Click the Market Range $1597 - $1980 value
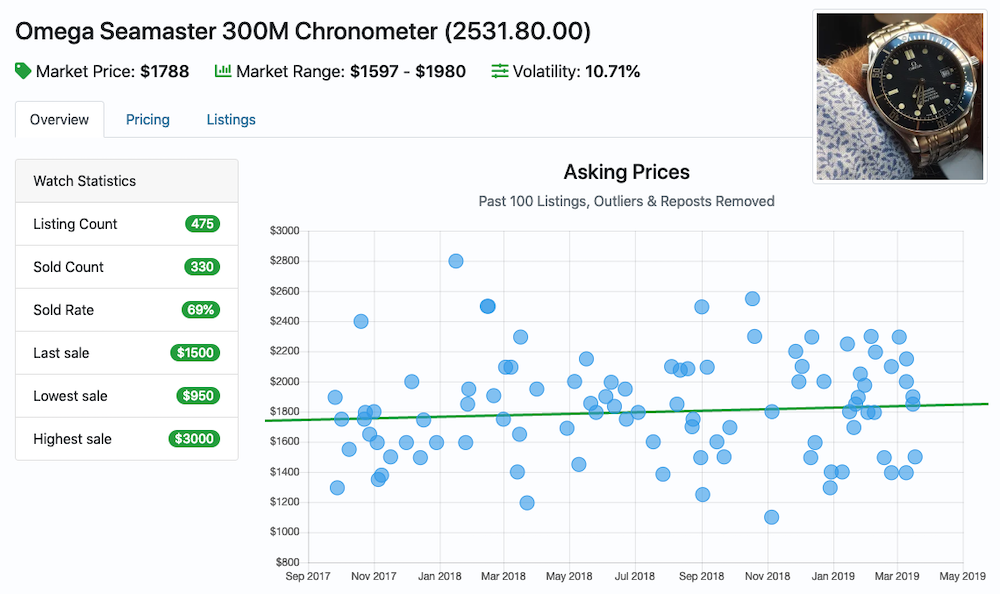1000x594 pixels. 408,71
